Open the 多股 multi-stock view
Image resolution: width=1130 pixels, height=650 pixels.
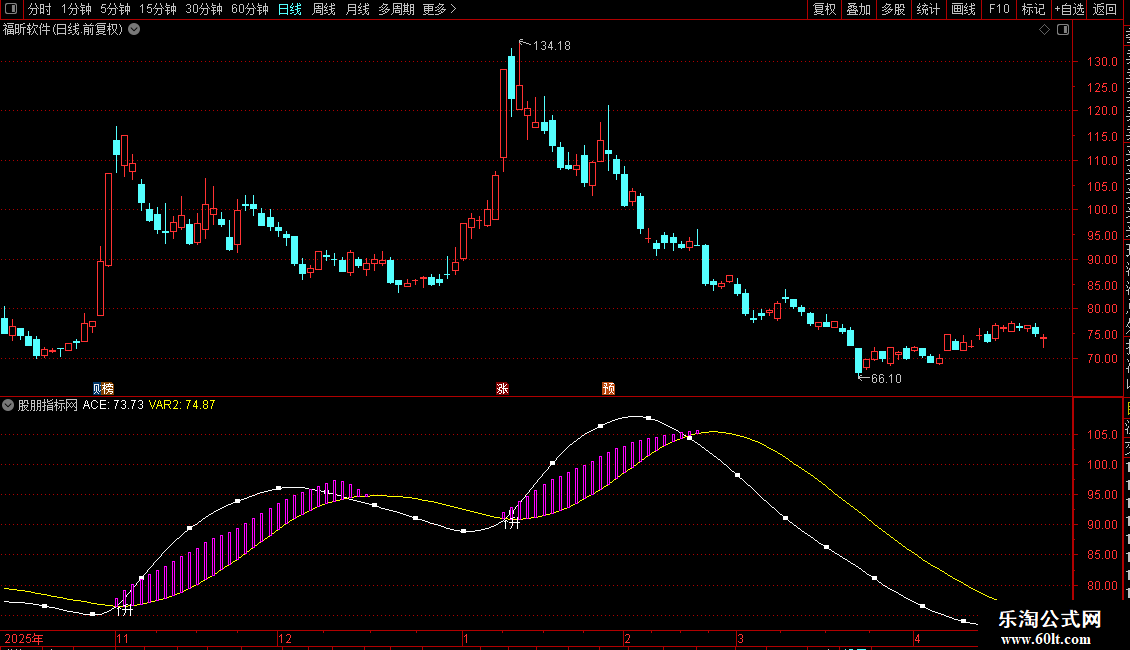[893, 9]
